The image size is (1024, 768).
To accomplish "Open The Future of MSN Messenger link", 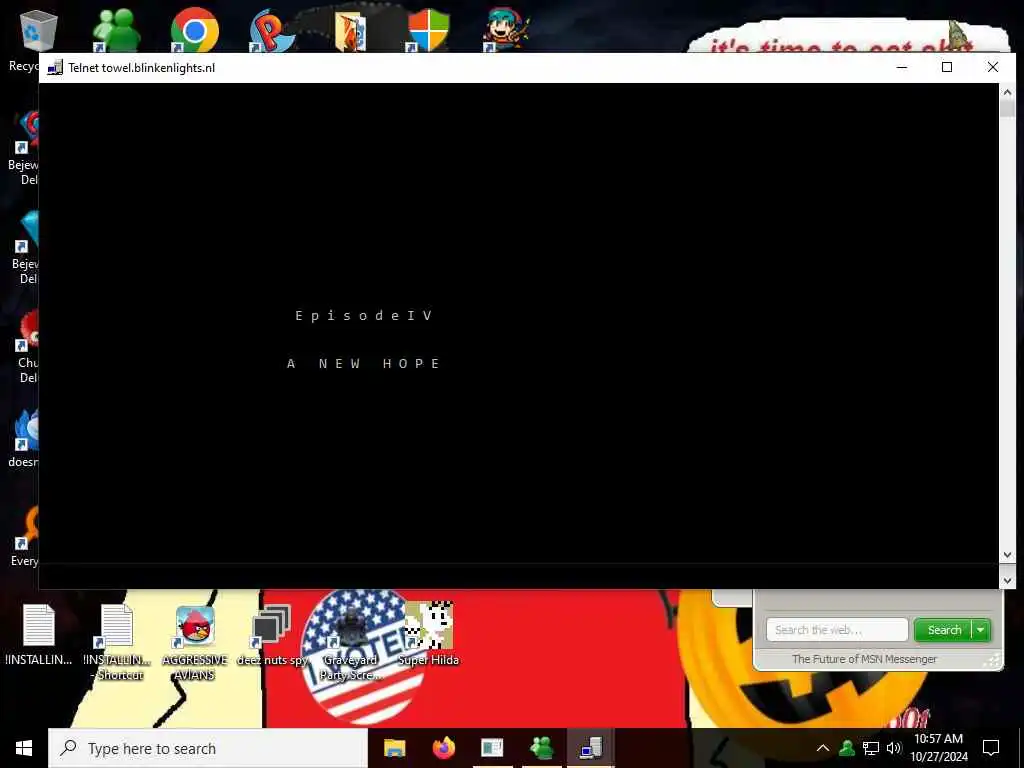I will click(864, 659).
